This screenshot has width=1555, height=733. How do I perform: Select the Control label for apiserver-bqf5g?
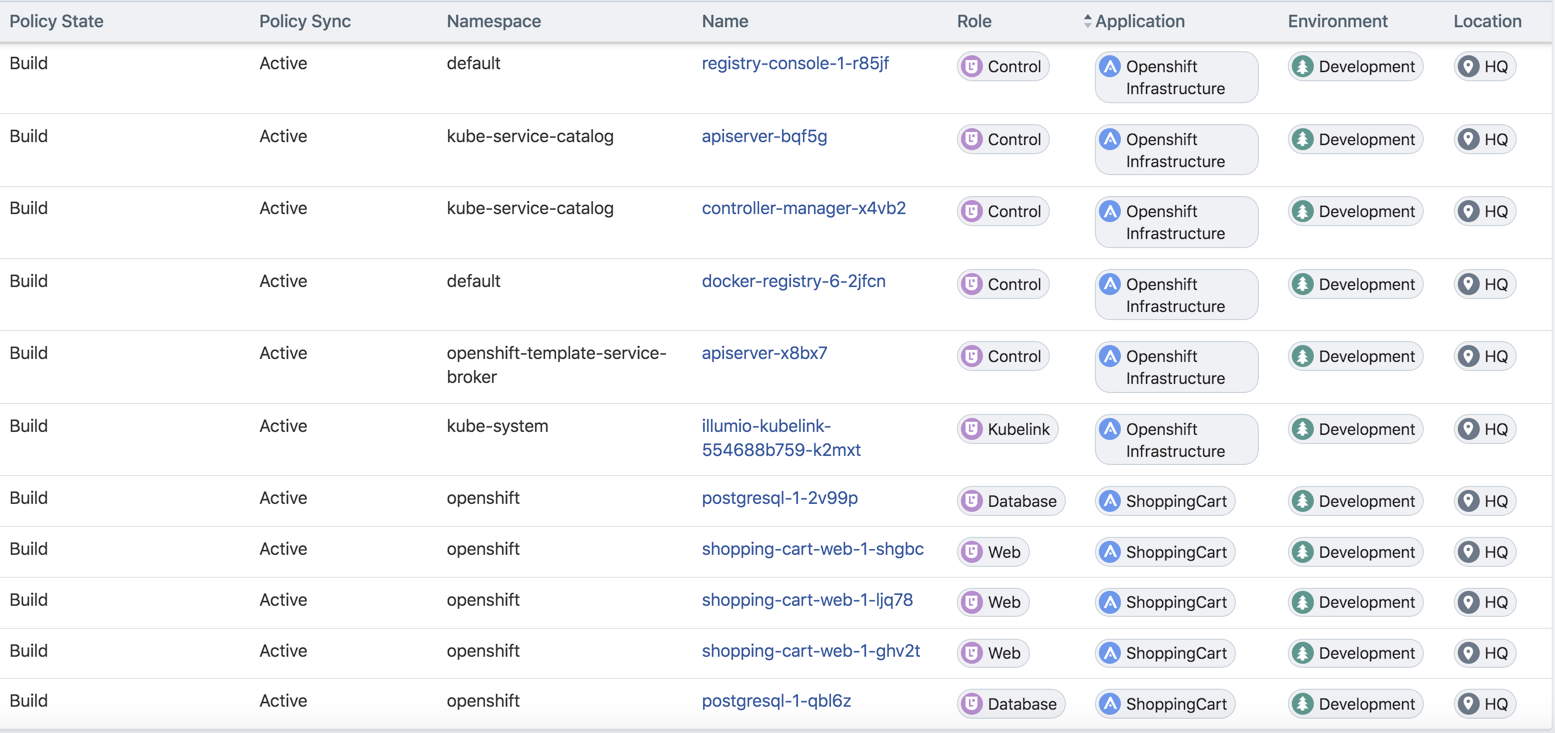(x=1003, y=139)
